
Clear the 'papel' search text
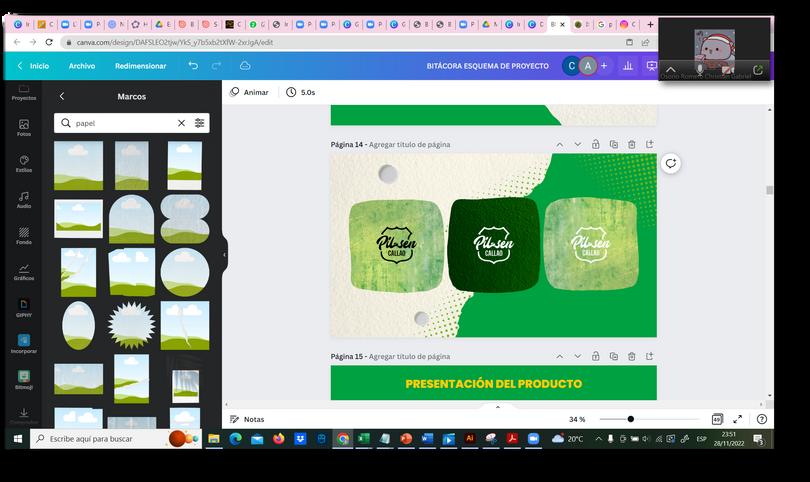(181, 123)
